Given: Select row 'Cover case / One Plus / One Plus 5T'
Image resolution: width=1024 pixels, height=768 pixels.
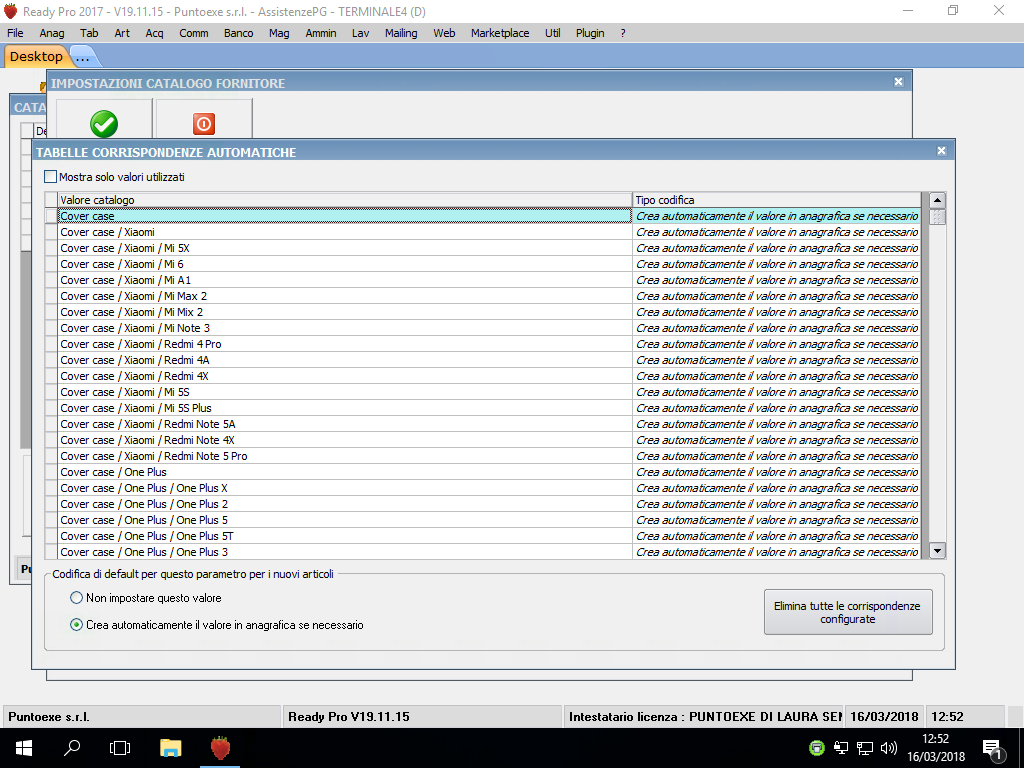Looking at the screenshot, I should 345,536.
